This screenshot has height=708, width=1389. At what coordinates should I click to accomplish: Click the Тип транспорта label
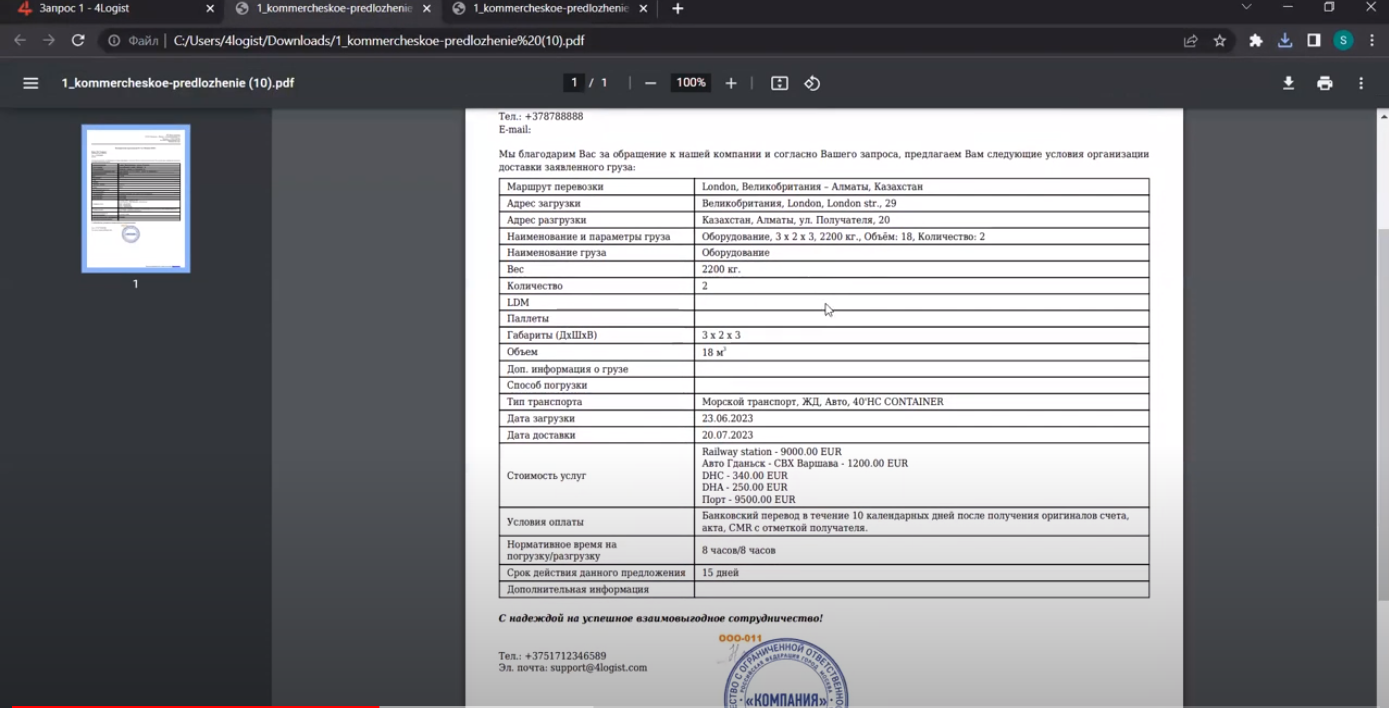[545, 402]
